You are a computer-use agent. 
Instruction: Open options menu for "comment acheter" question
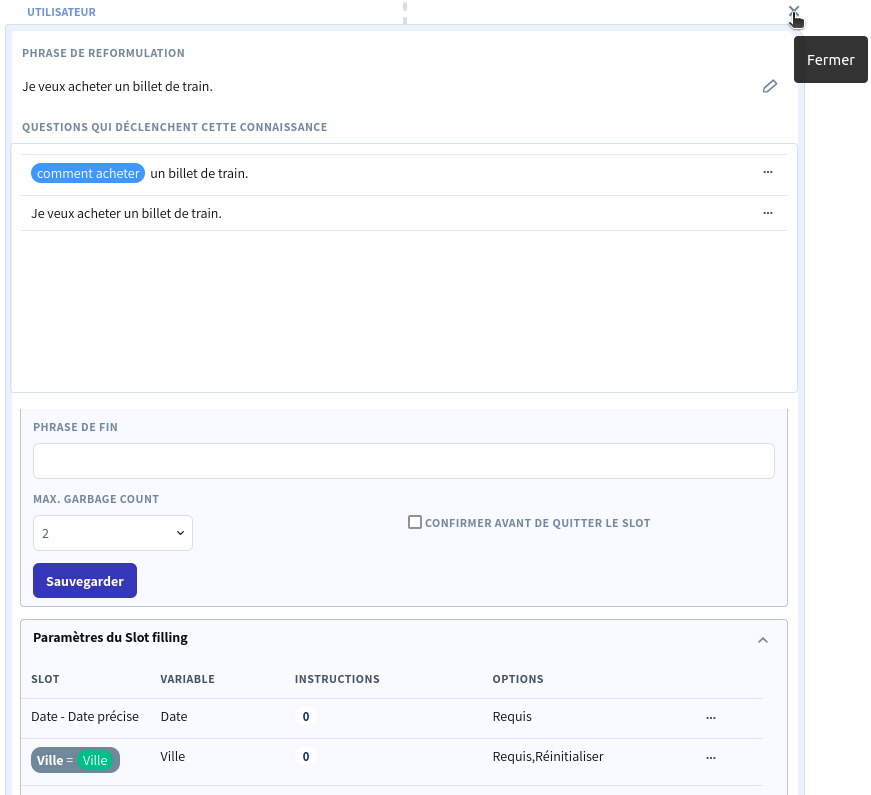[768, 173]
